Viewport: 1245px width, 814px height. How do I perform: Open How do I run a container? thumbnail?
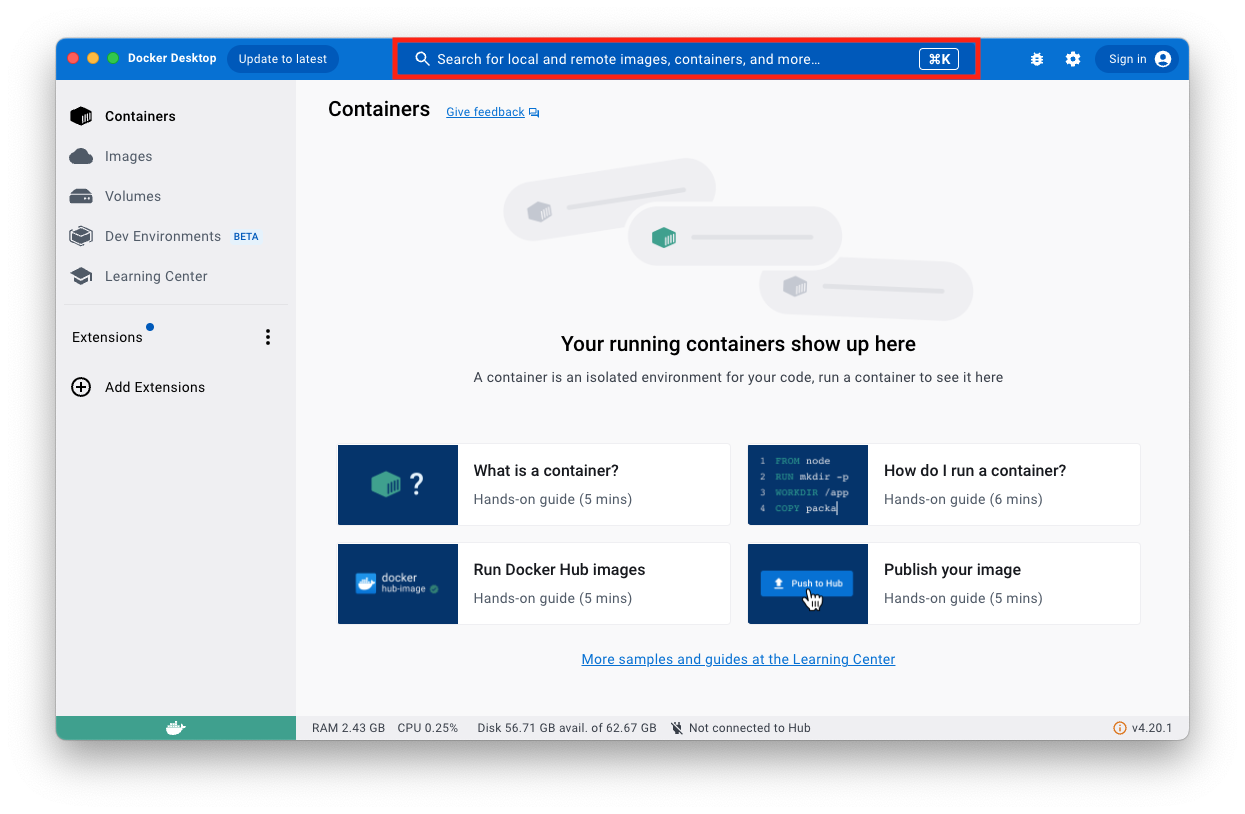(808, 485)
